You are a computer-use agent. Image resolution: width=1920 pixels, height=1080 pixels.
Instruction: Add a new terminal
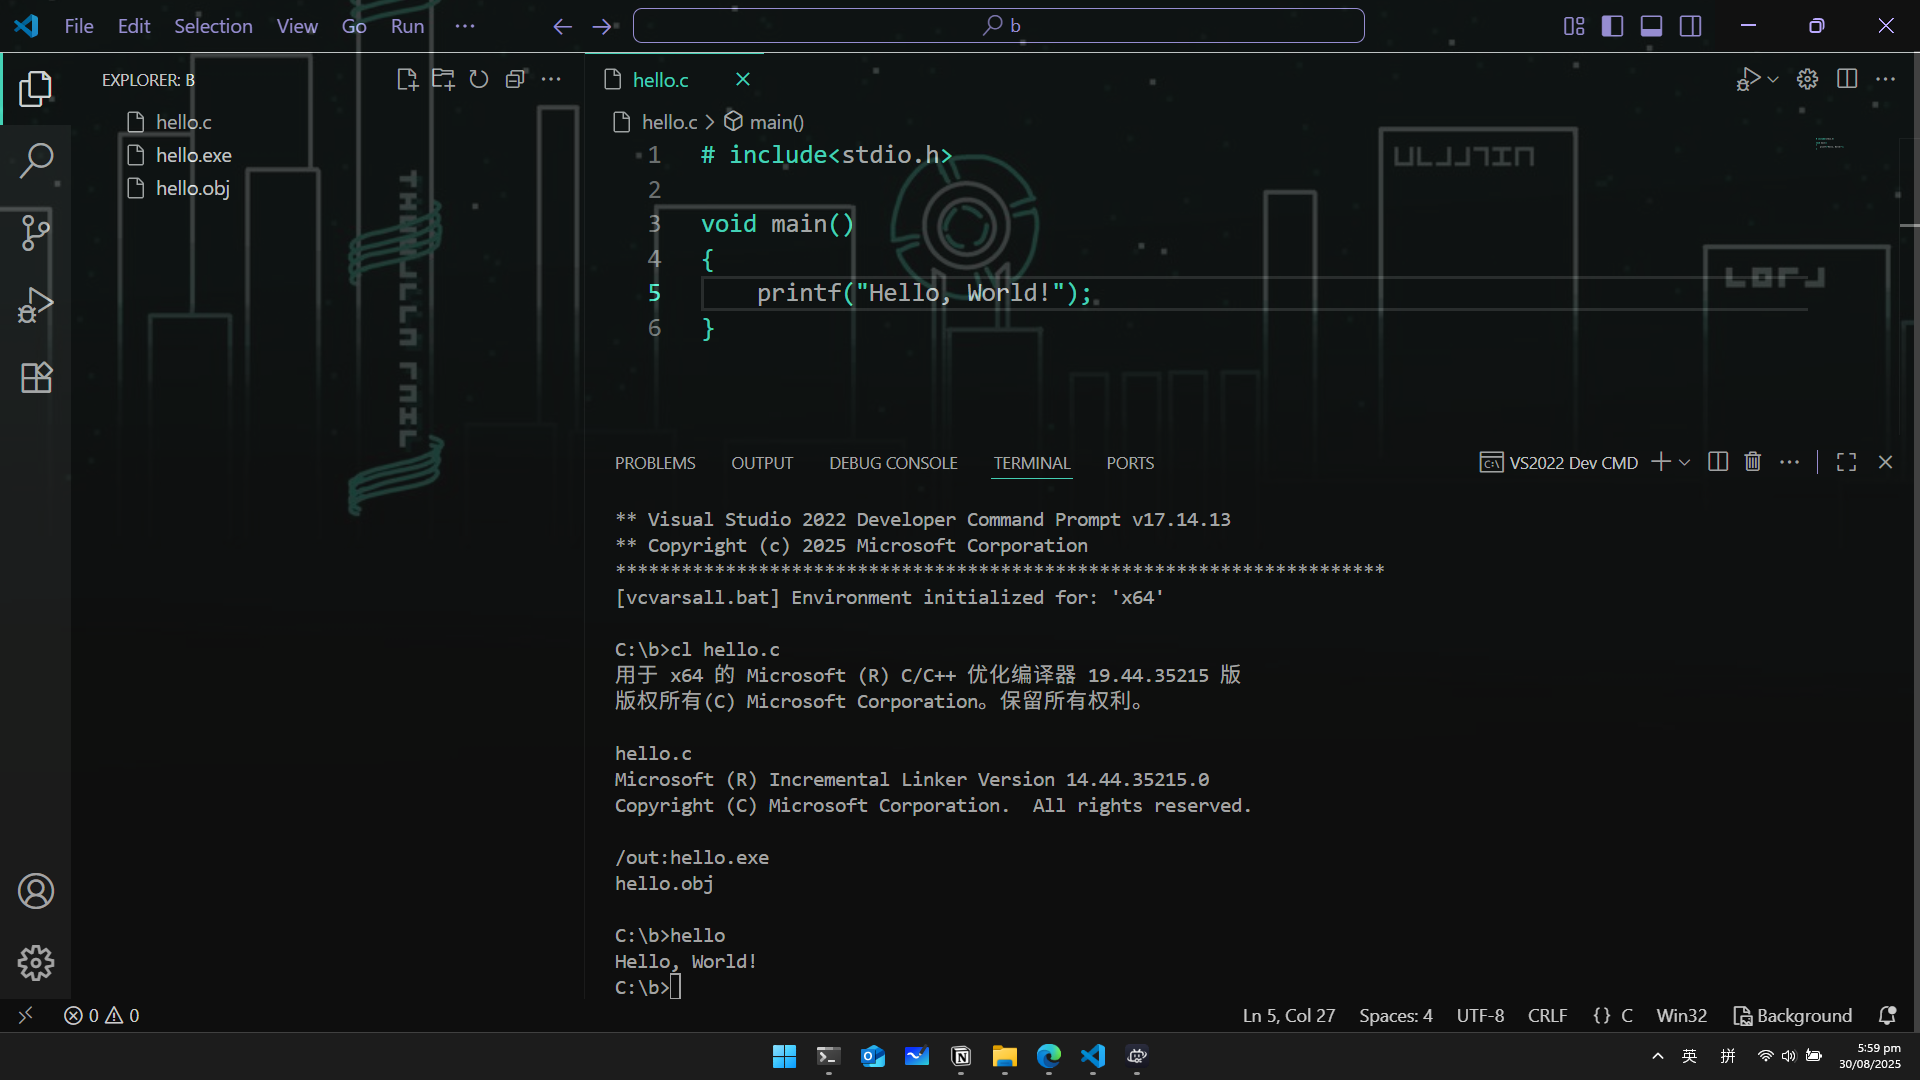pyautogui.click(x=1661, y=462)
